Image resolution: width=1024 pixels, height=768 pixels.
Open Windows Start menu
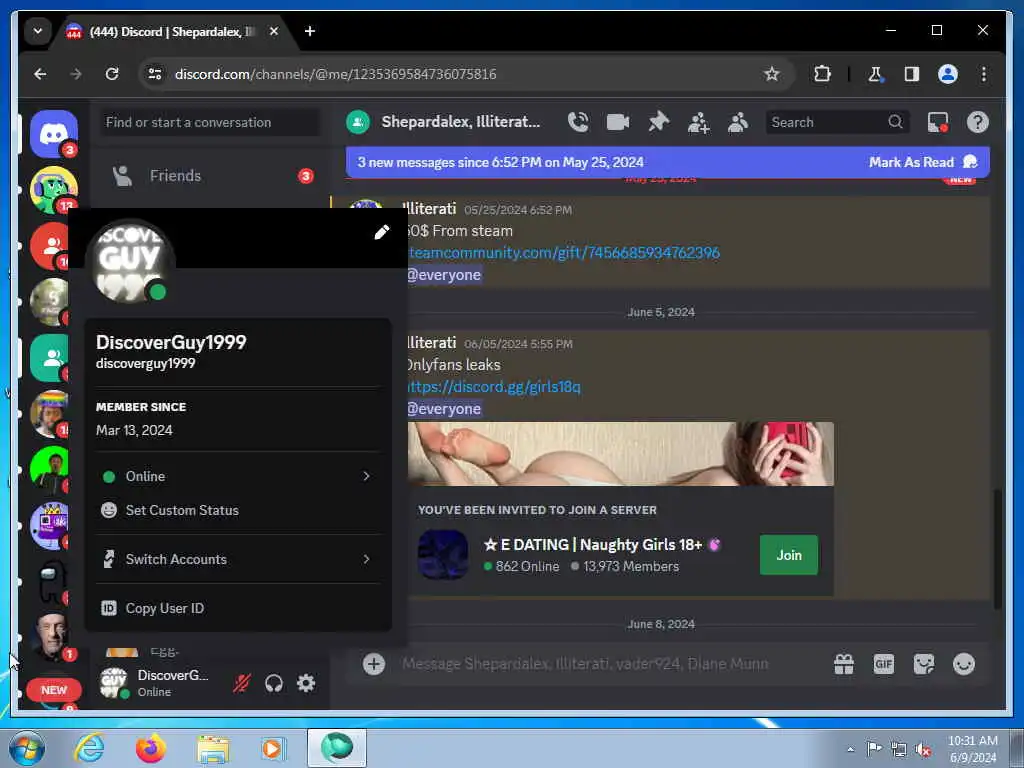pyautogui.click(x=27, y=748)
